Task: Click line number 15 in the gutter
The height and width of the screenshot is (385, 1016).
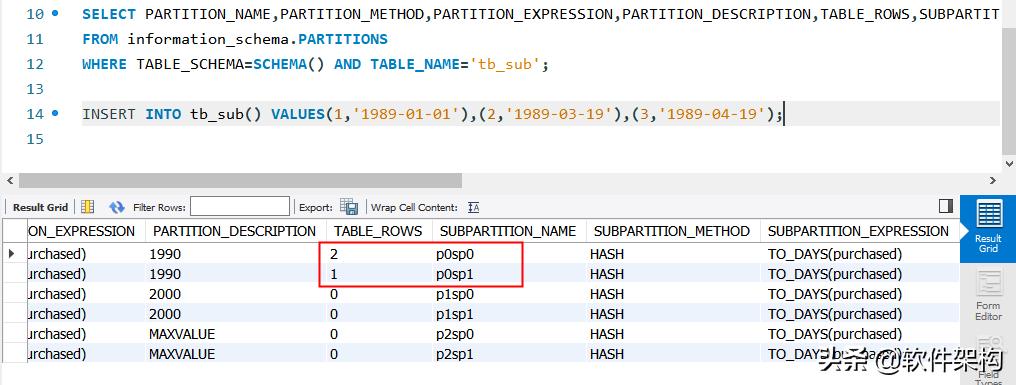Action: click(x=35, y=139)
